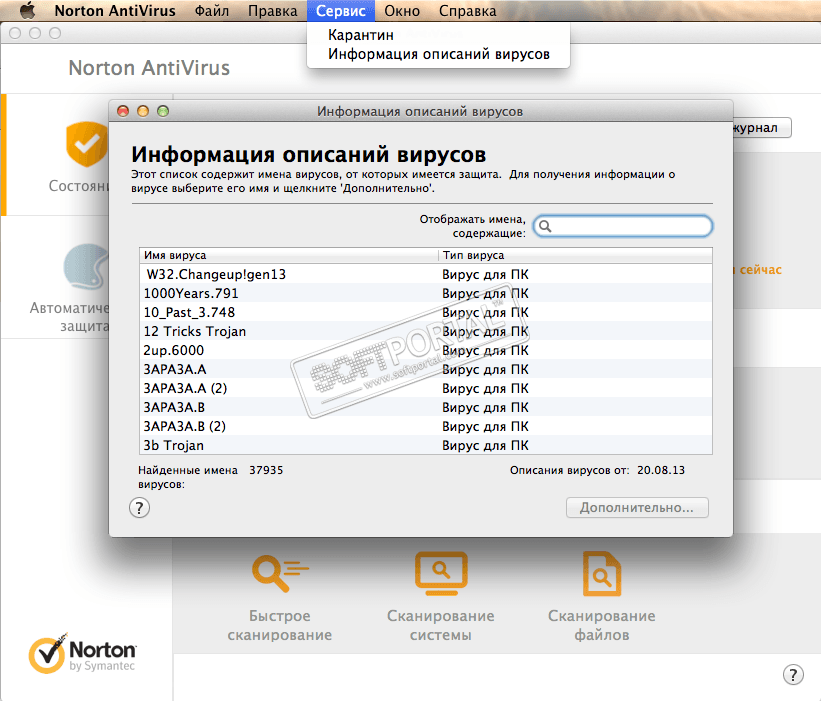Click the Сервис menu

pyautogui.click(x=341, y=10)
